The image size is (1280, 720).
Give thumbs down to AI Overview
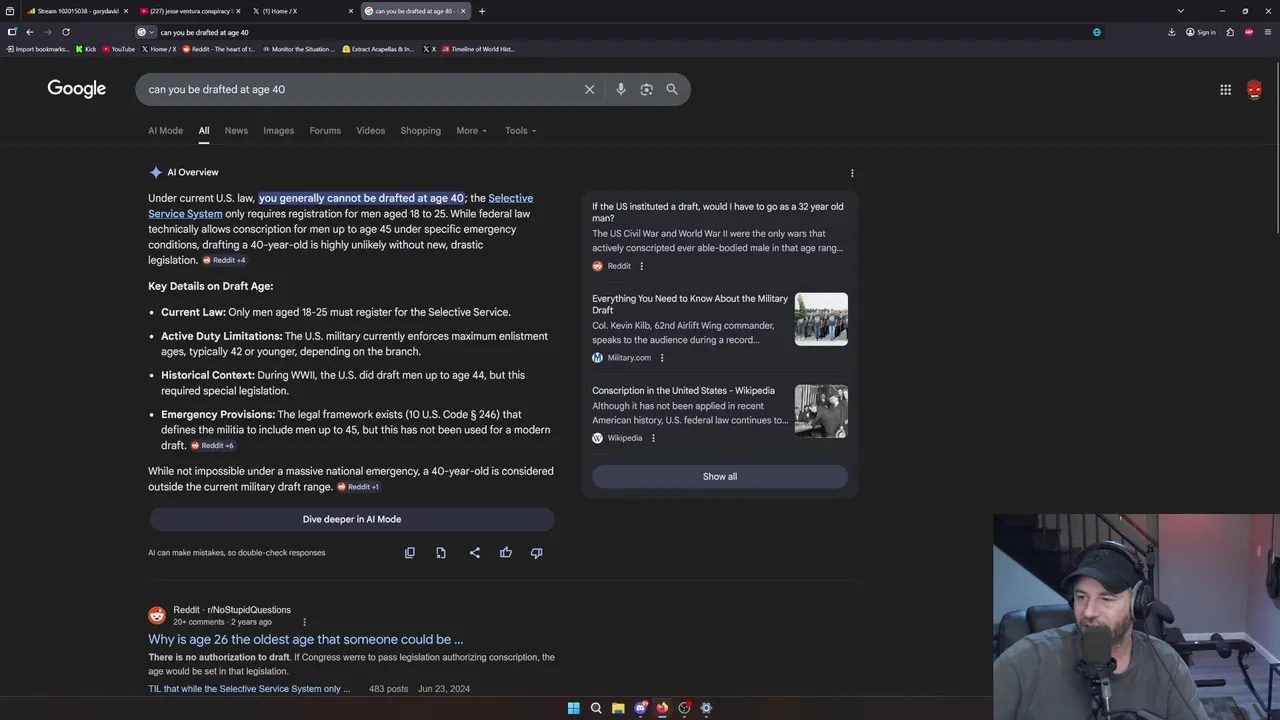(x=537, y=552)
